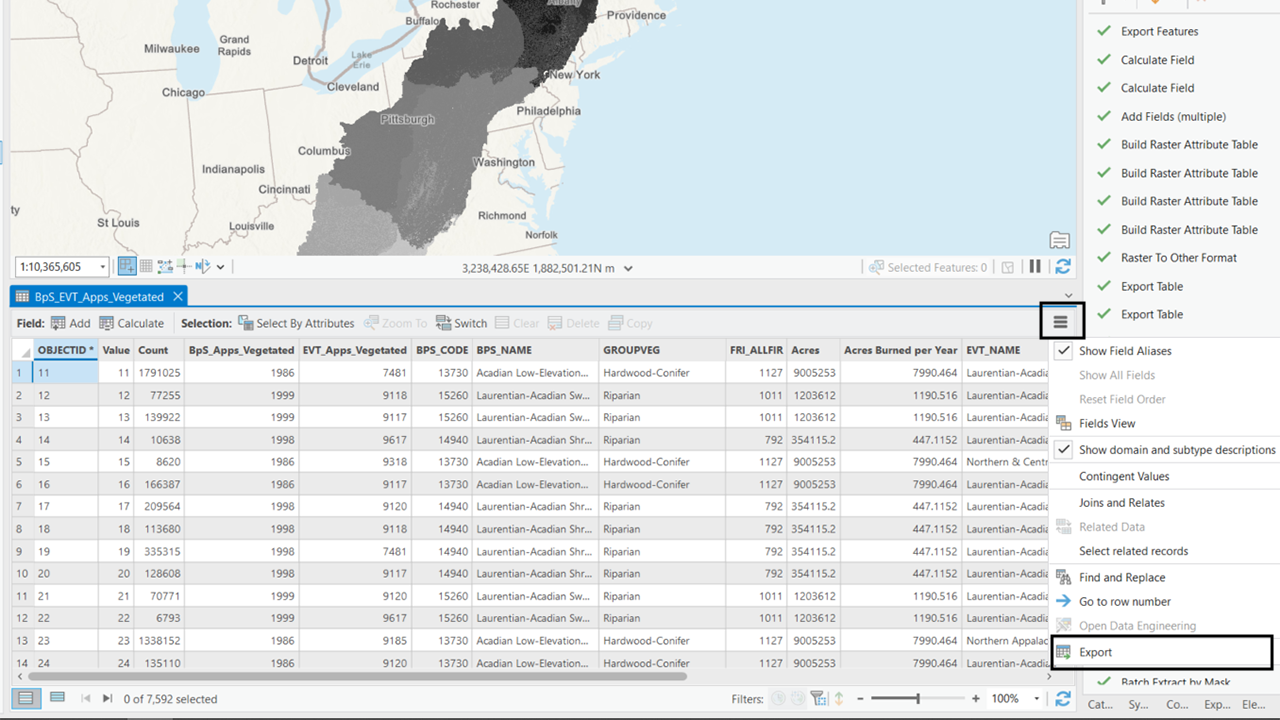Viewport: 1280px width, 720px height.
Task: Switch to the split table view
Action: click(x=57, y=699)
